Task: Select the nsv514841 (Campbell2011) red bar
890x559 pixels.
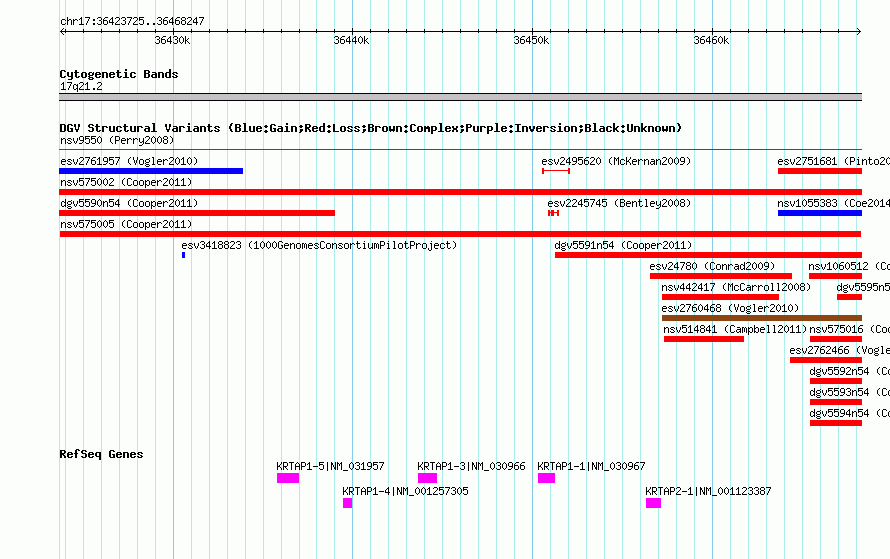Action: (x=704, y=339)
